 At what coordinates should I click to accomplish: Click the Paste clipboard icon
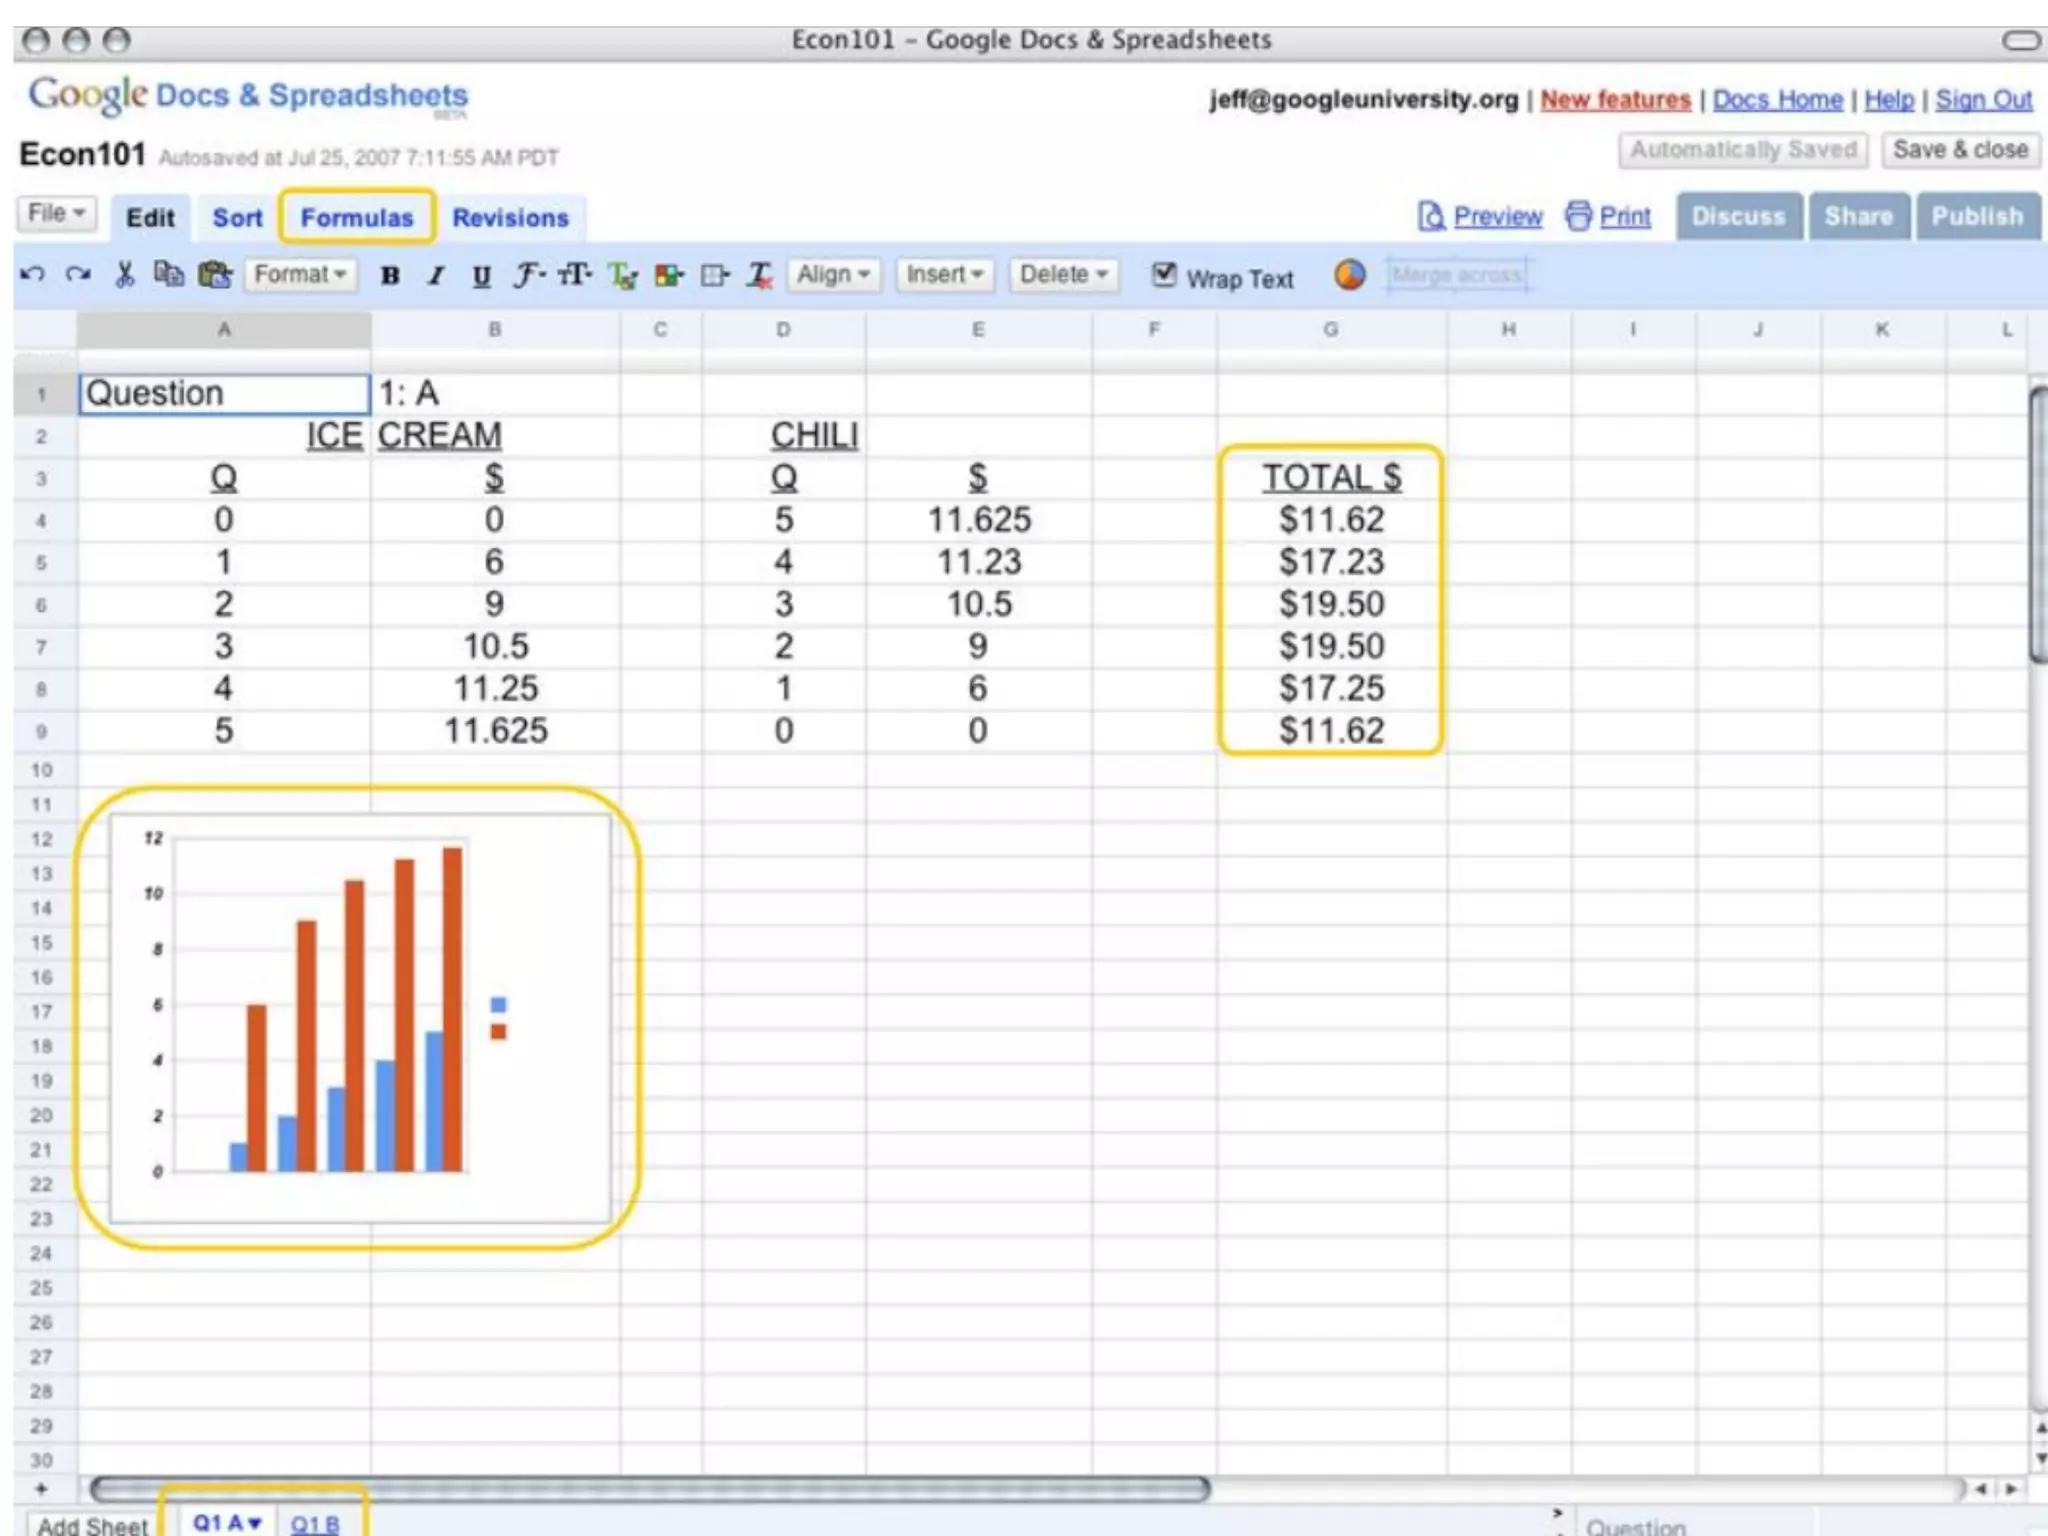(214, 274)
